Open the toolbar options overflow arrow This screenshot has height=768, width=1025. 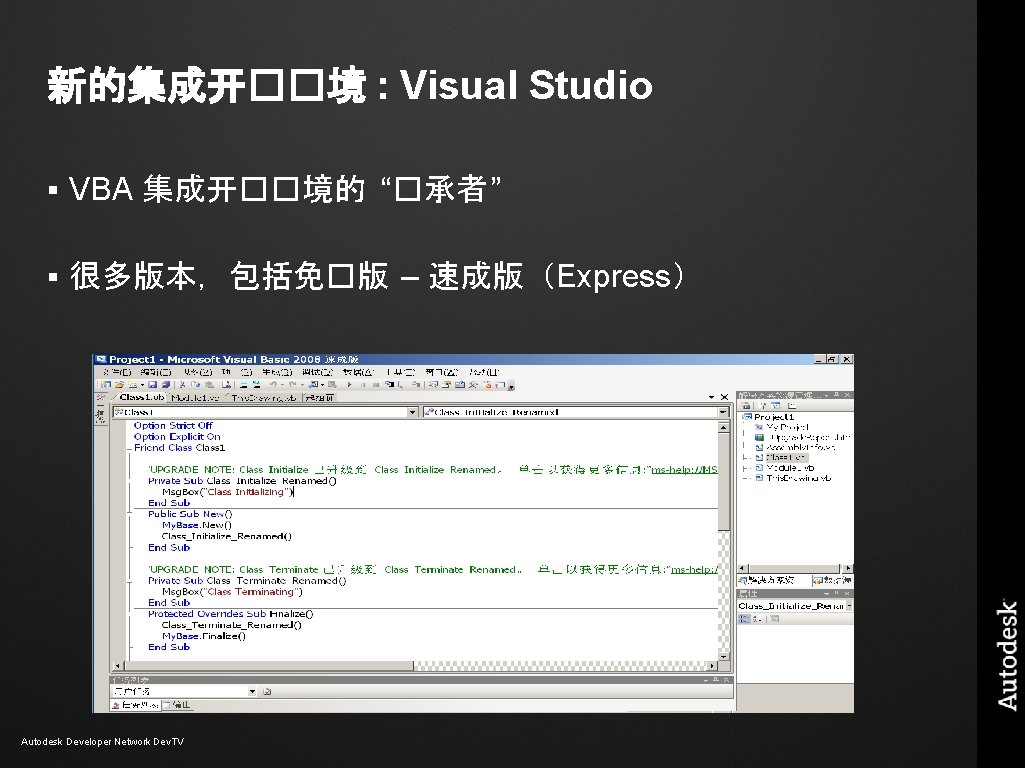tap(511, 386)
